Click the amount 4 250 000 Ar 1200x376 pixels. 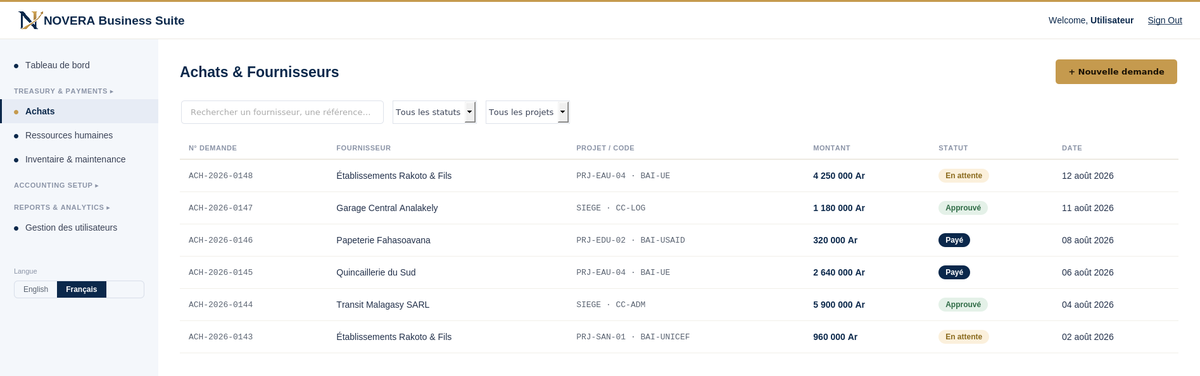click(x=839, y=176)
